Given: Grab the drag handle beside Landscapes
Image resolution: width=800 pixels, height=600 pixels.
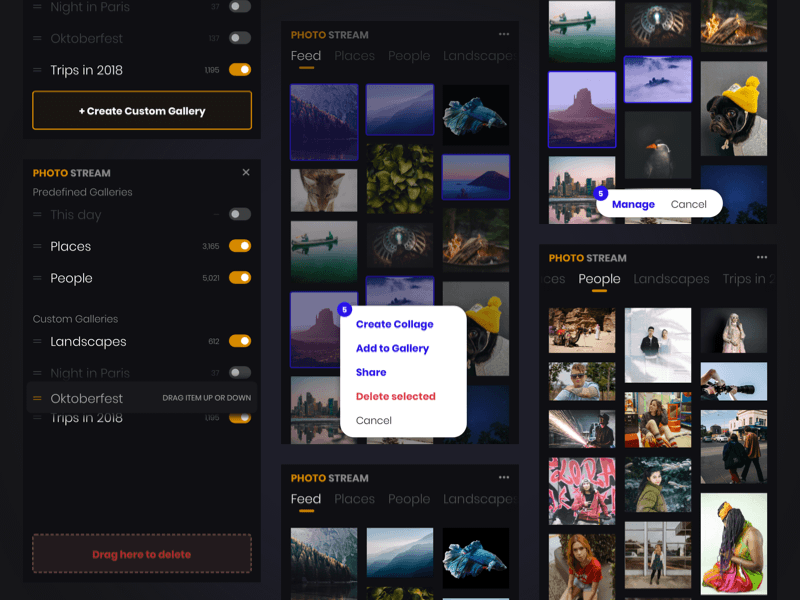Looking at the screenshot, I should click(x=37, y=341).
